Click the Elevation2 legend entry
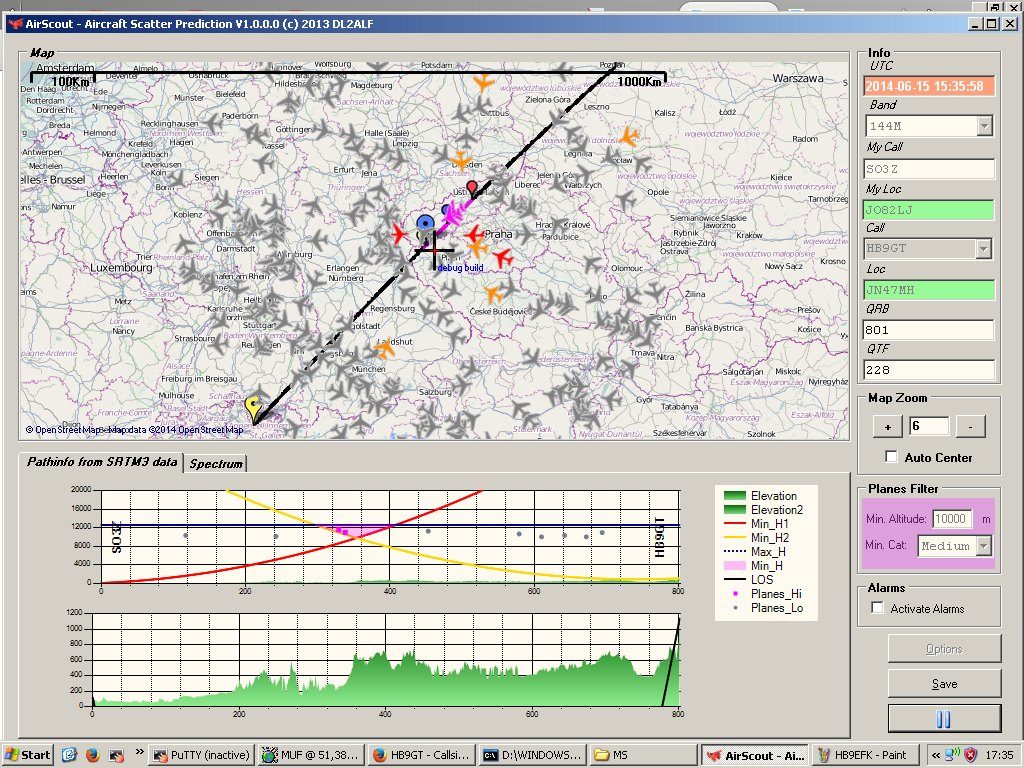The height and width of the screenshot is (768, 1024). tap(764, 509)
